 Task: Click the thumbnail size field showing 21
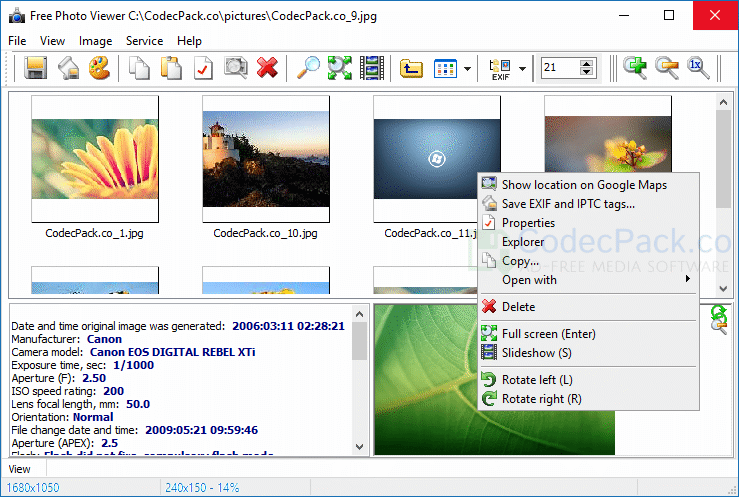point(560,68)
